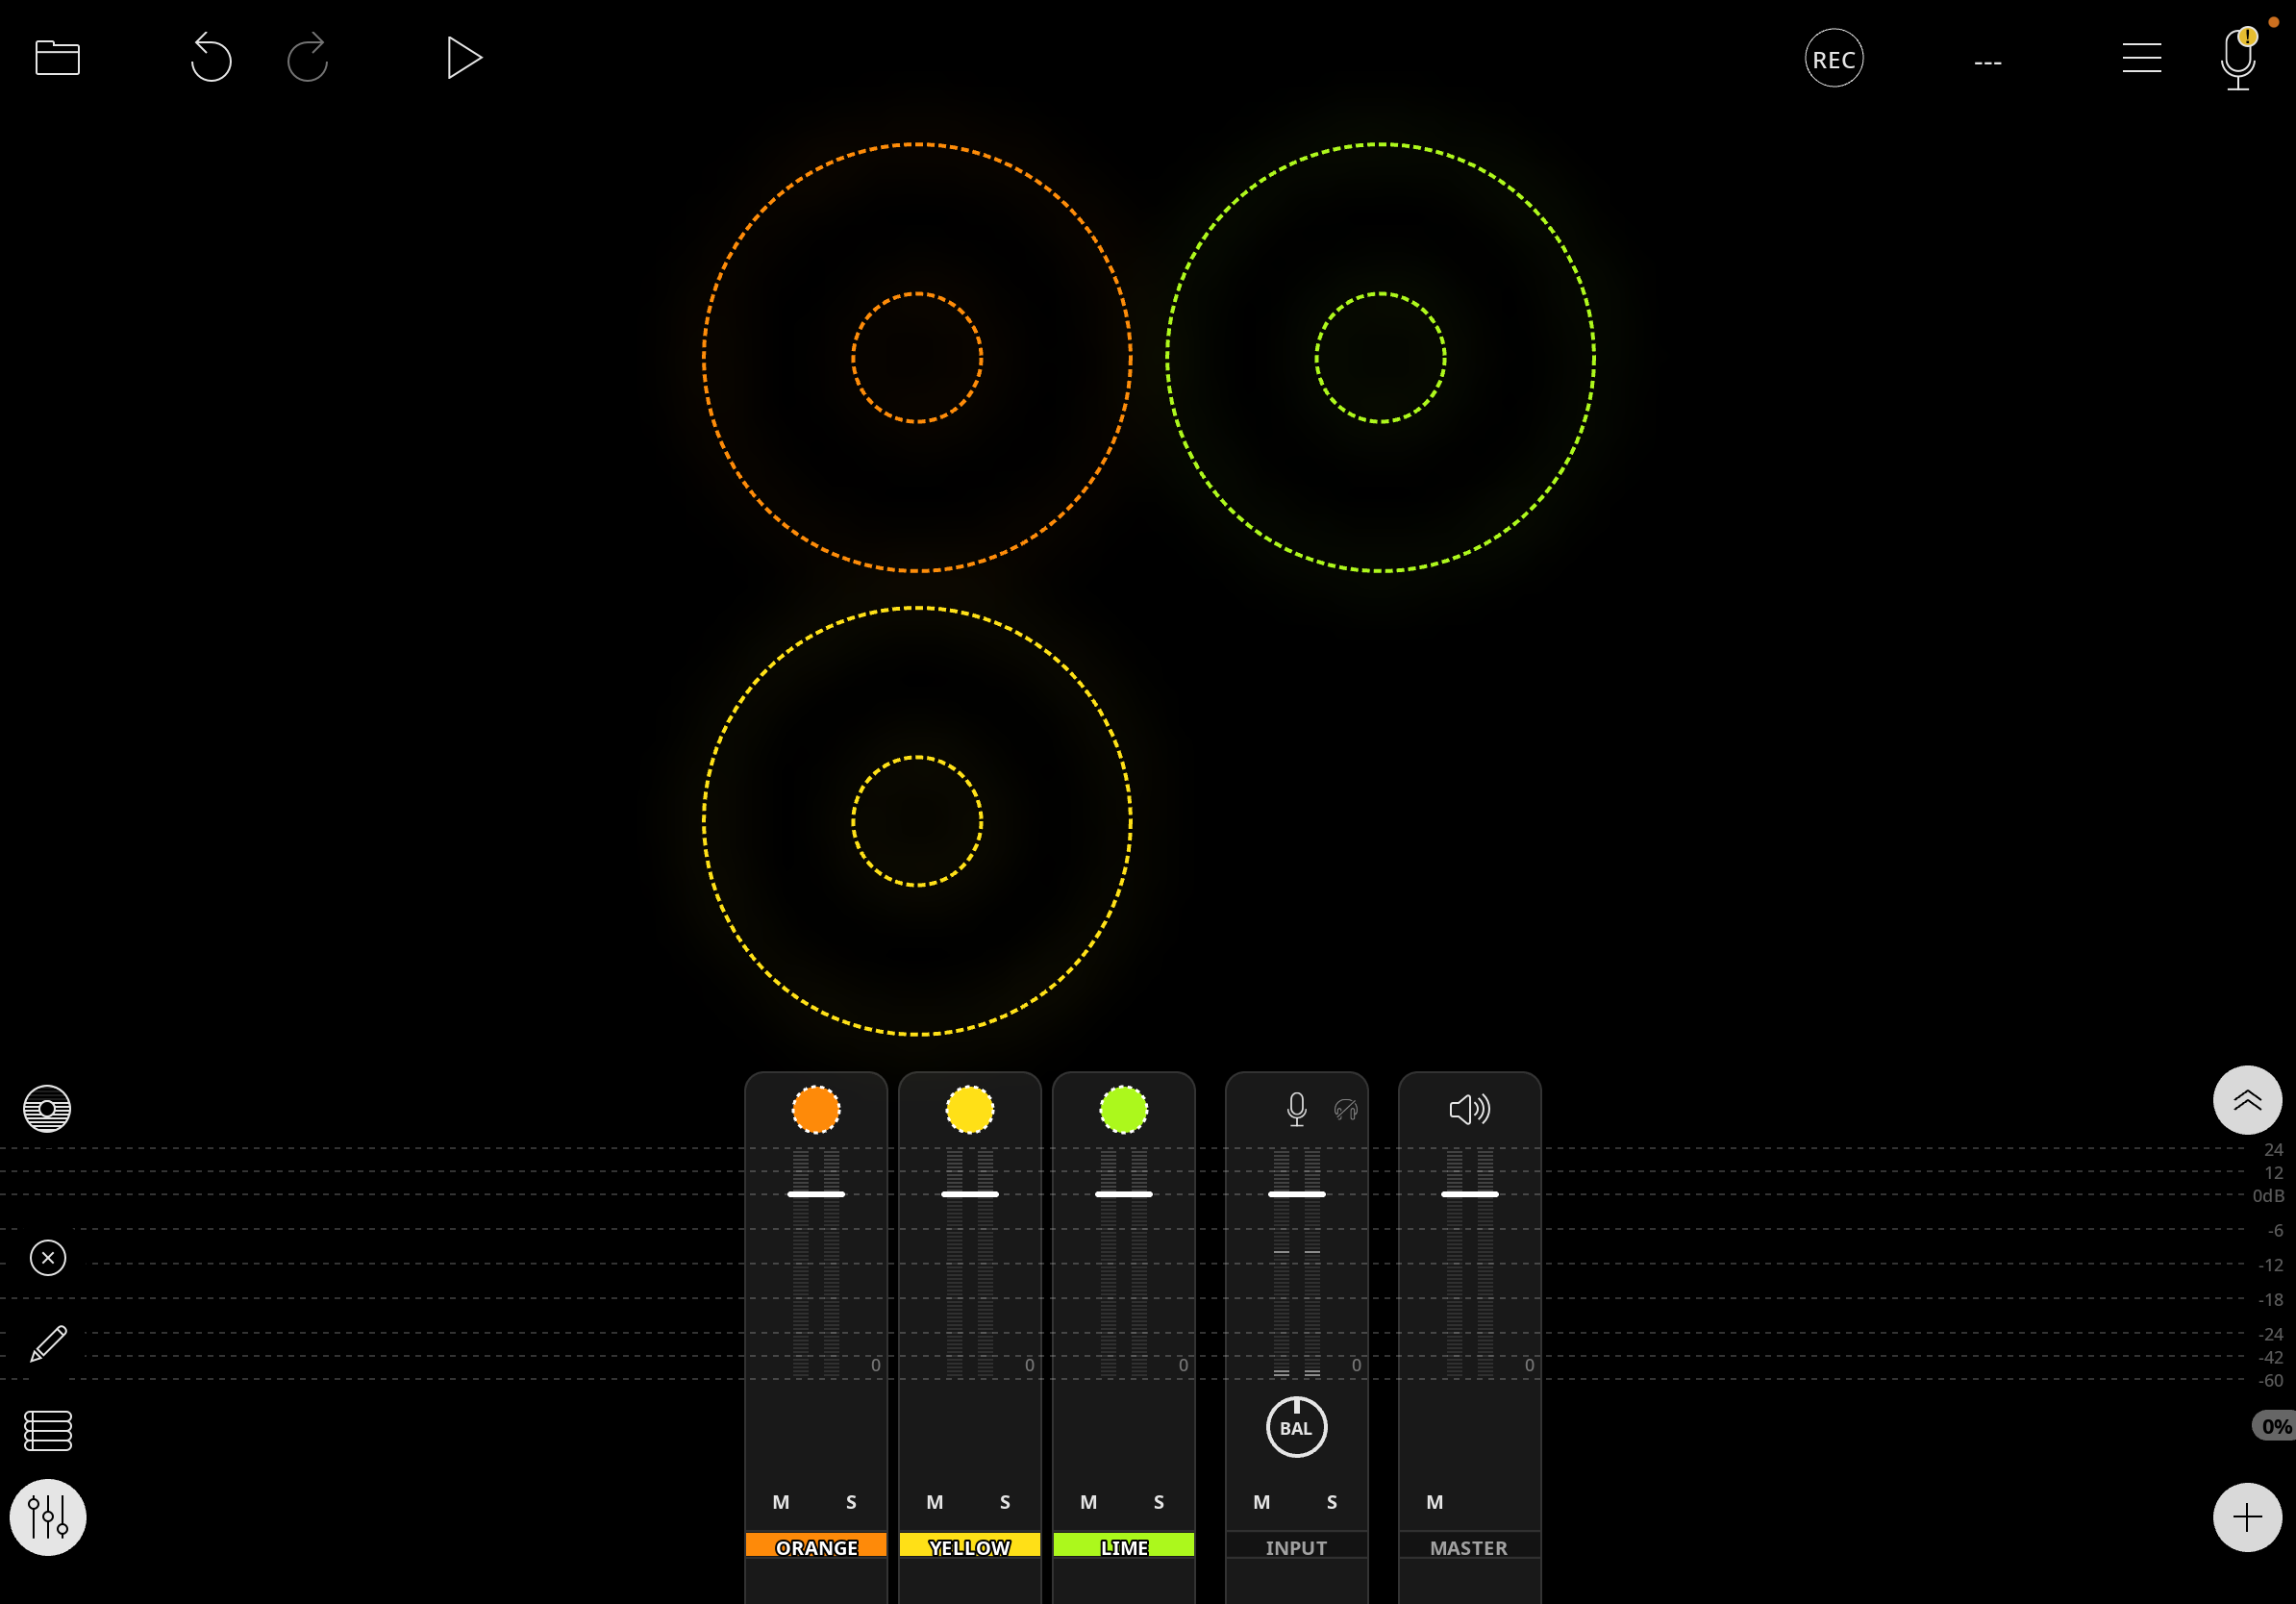Mute the ORANGE channel

781,1501
